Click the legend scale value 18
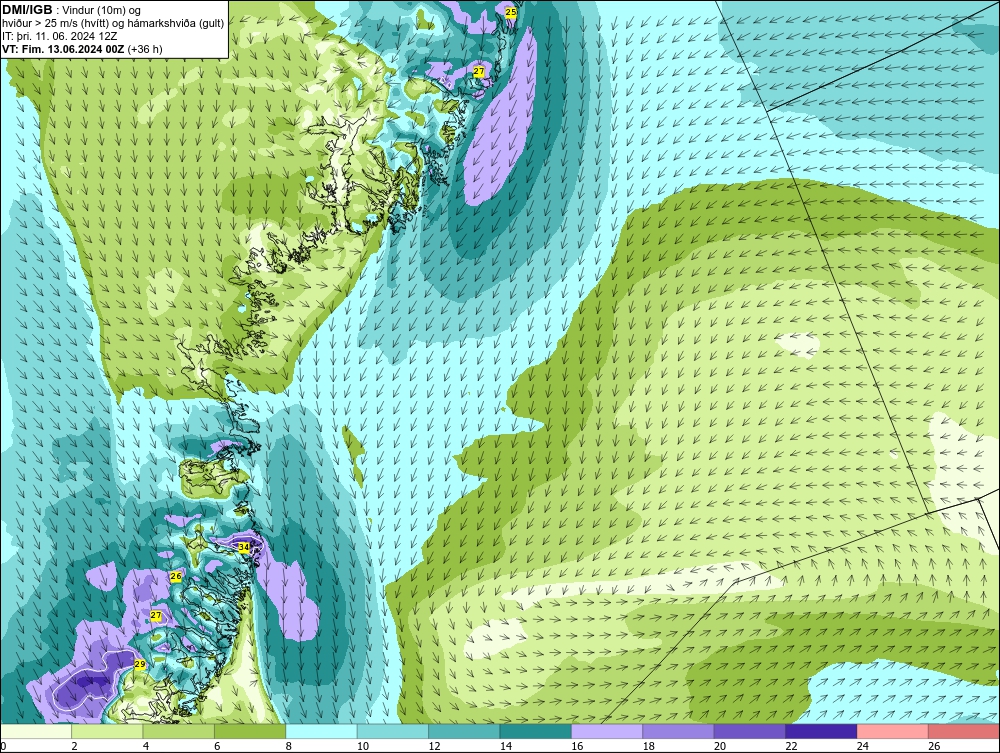Screen dimensions: 1000x753 [x=649, y=747]
